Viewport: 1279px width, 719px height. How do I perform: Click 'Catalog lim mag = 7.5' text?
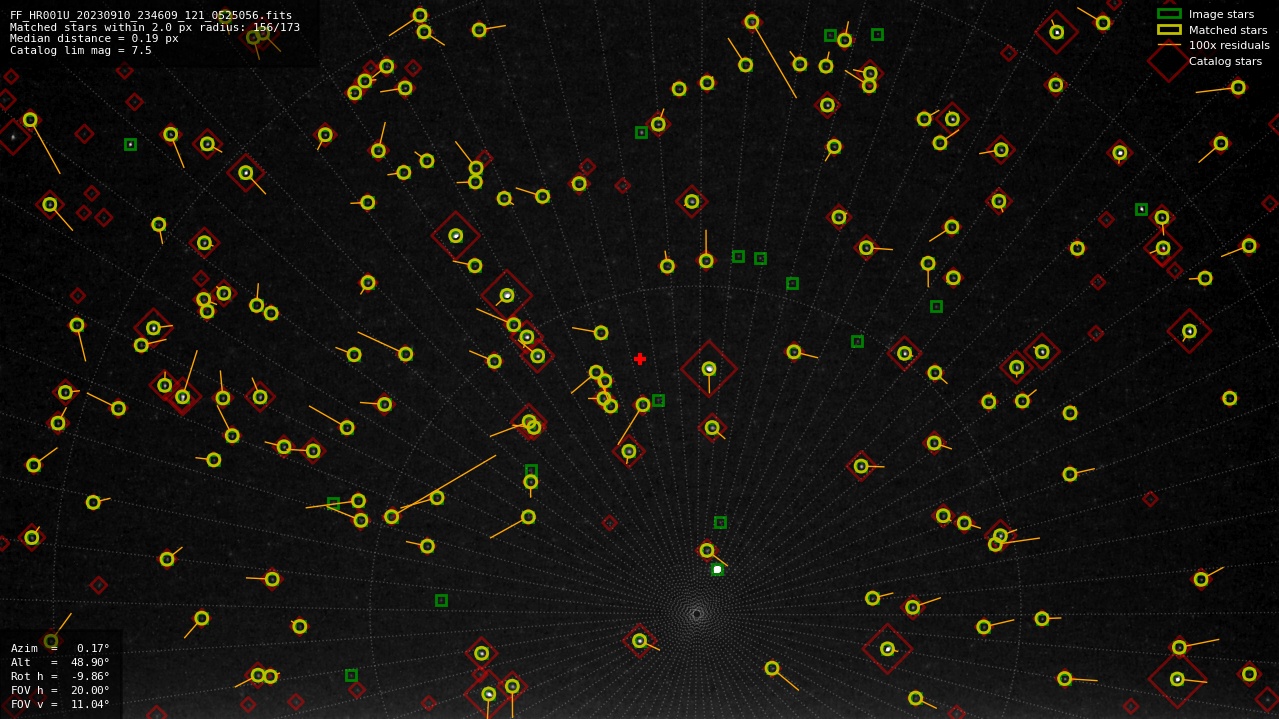click(x=81, y=50)
